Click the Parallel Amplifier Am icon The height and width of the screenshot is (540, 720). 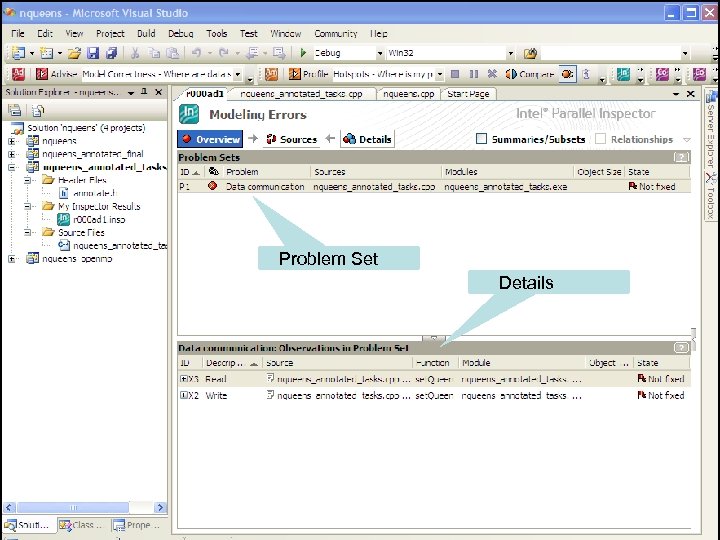point(271,73)
